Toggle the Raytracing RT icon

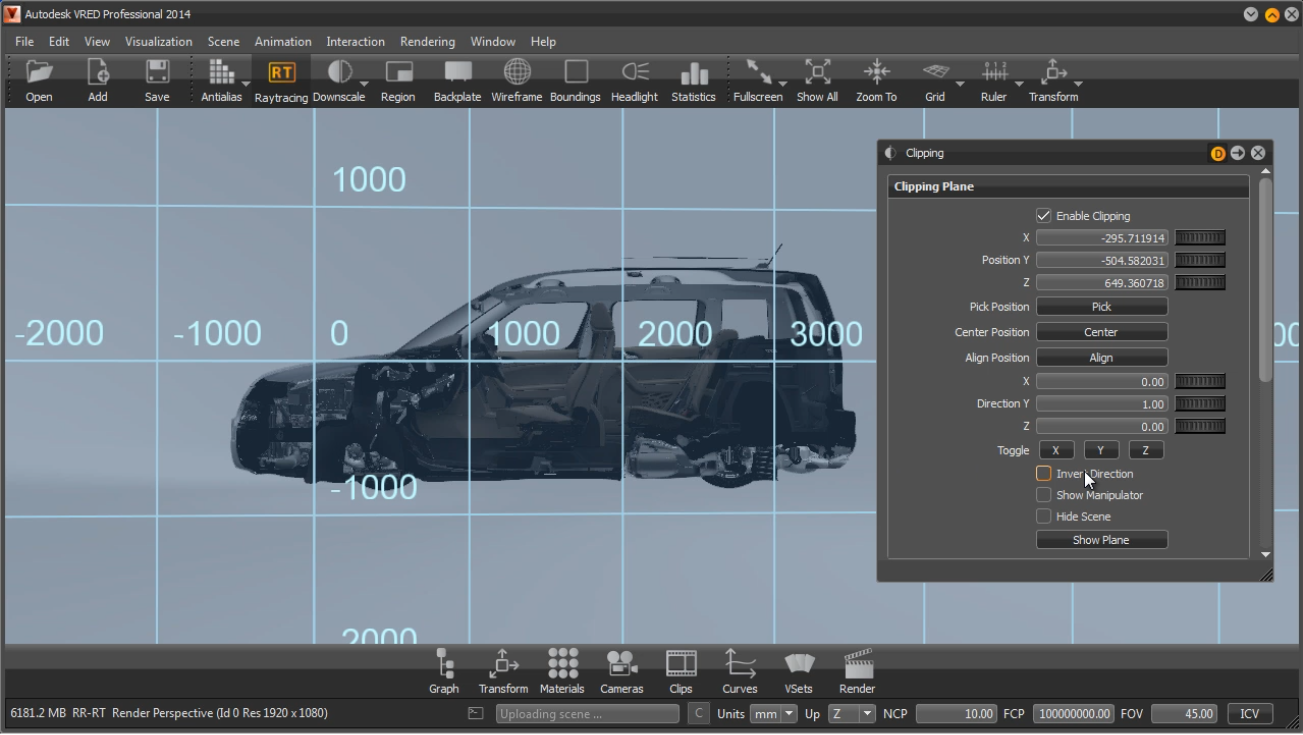point(281,73)
